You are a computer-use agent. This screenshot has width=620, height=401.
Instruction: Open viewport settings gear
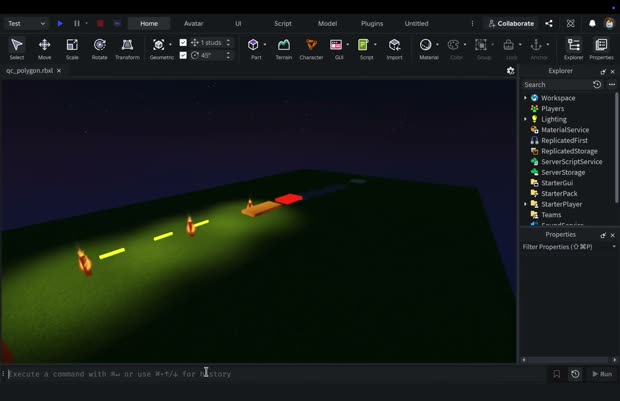pos(510,71)
